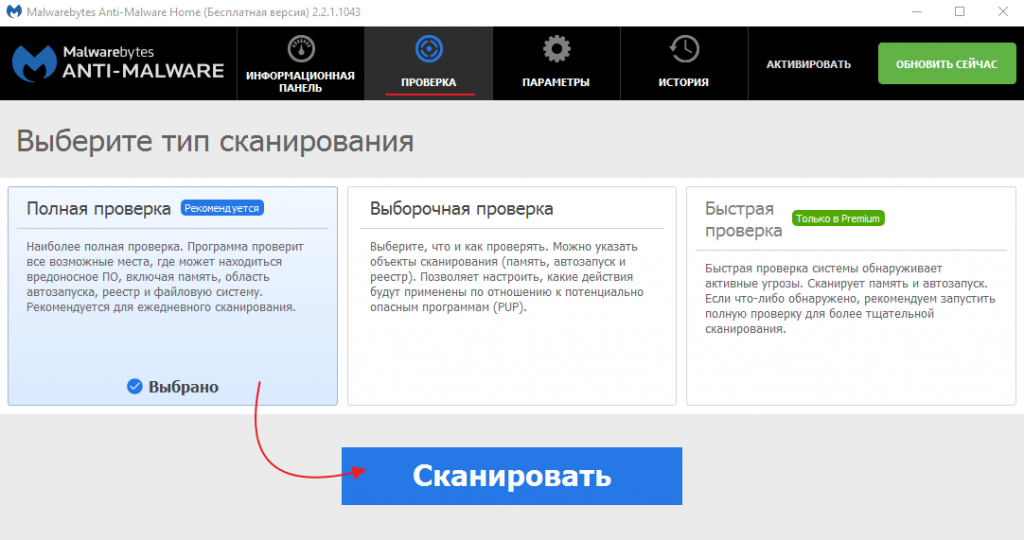Click the Активировать link
Viewport: 1024px width, 540px height.
[808, 64]
